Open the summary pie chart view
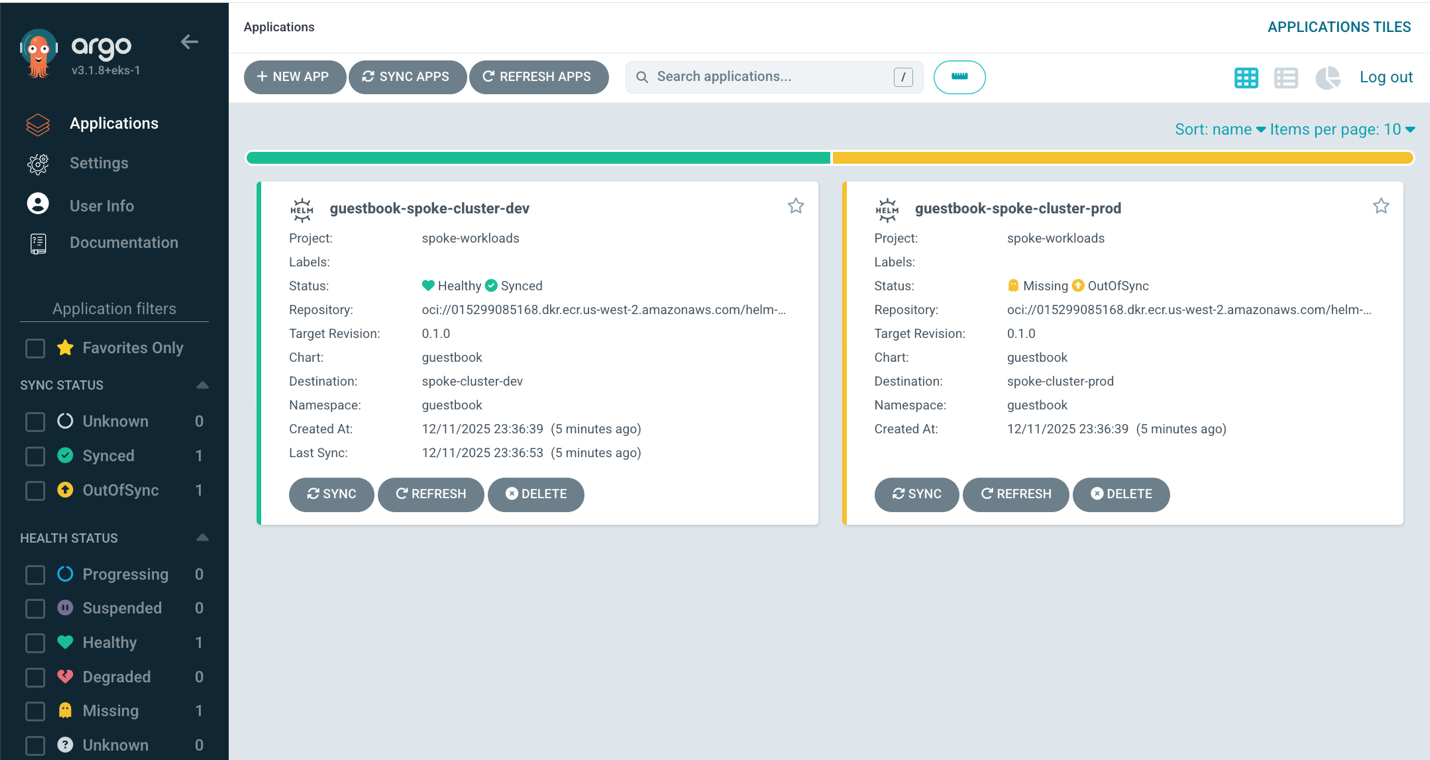The width and height of the screenshot is (1430, 760). tap(1327, 77)
